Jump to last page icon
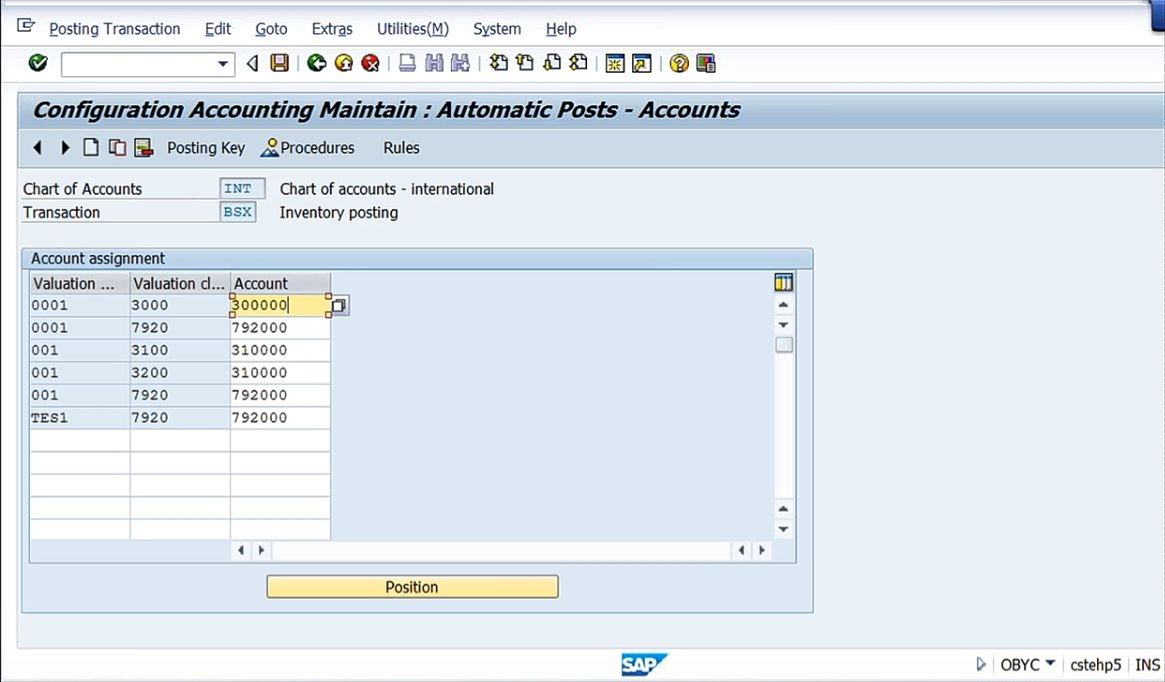1165x682 pixels. (578, 63)
